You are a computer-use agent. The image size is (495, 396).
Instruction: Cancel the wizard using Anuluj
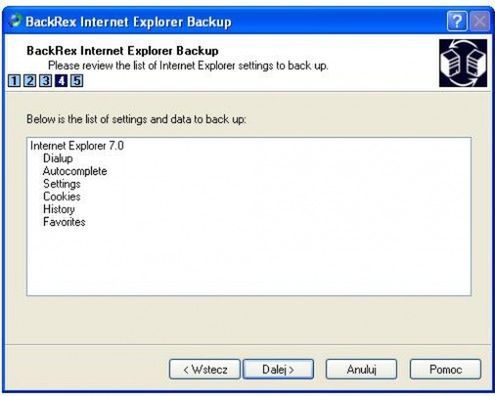point(361,369)
